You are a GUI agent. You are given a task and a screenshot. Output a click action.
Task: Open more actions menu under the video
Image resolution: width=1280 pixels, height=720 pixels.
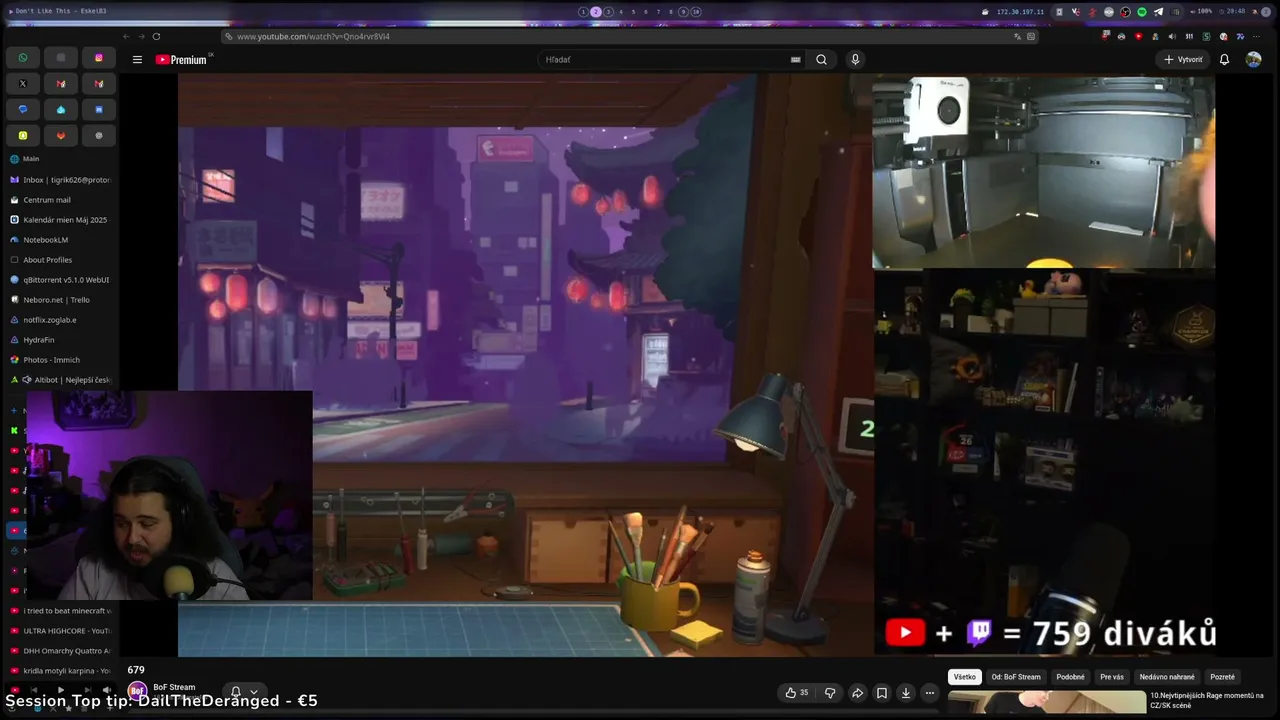[930, 693]
